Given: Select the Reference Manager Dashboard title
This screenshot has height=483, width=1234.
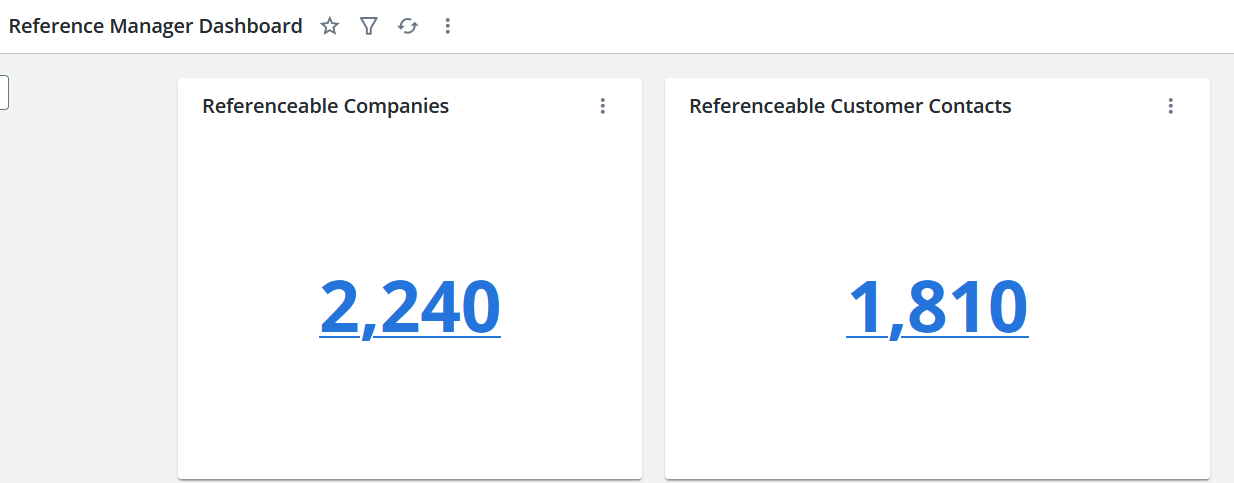Looking at the screenshot, I should point(155,27).
